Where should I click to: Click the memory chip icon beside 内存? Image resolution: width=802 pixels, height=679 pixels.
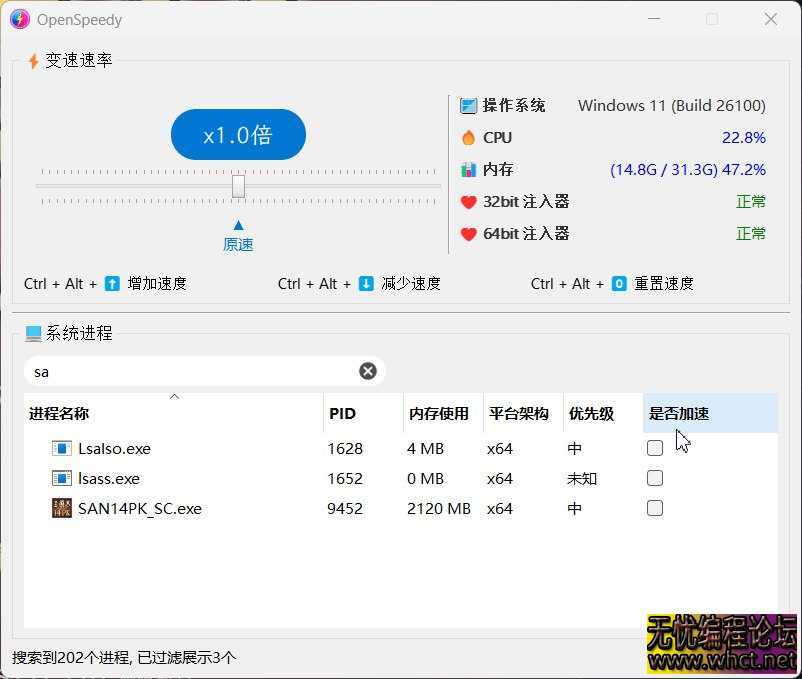pyautogui.click(x=467, y=170)
